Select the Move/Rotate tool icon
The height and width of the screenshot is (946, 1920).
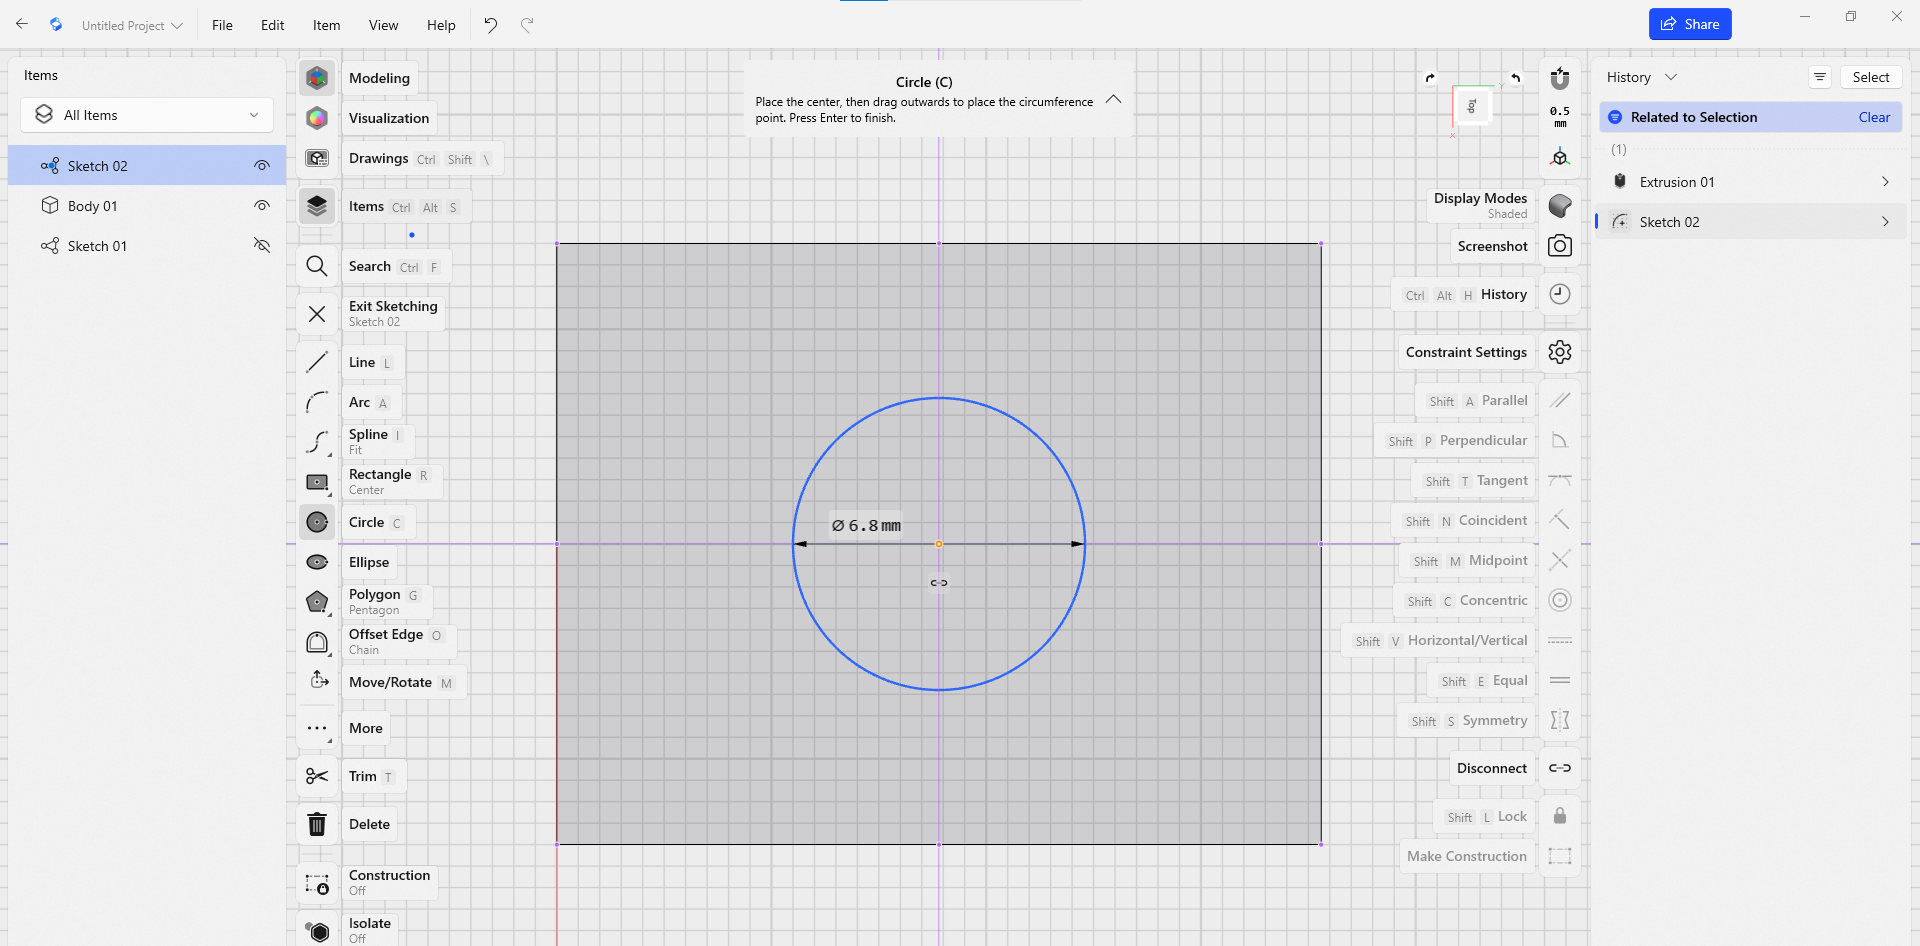[317, 682]
